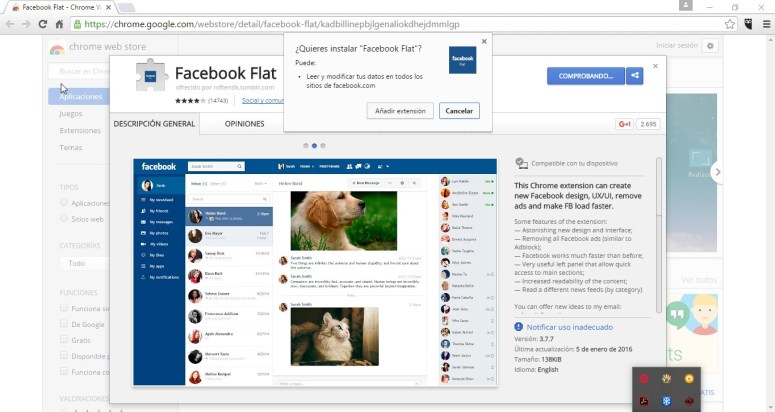Click the orange circular tray icon
This screenshot has width=775, height=412.
[x=689, y=379]
